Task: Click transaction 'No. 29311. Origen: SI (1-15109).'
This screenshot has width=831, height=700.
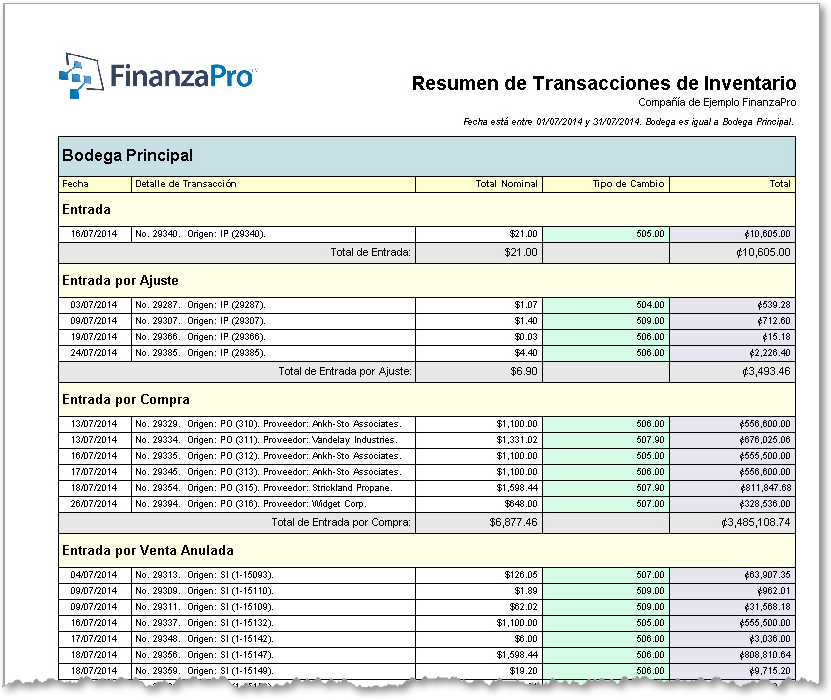Action: (x=204, y=607)
